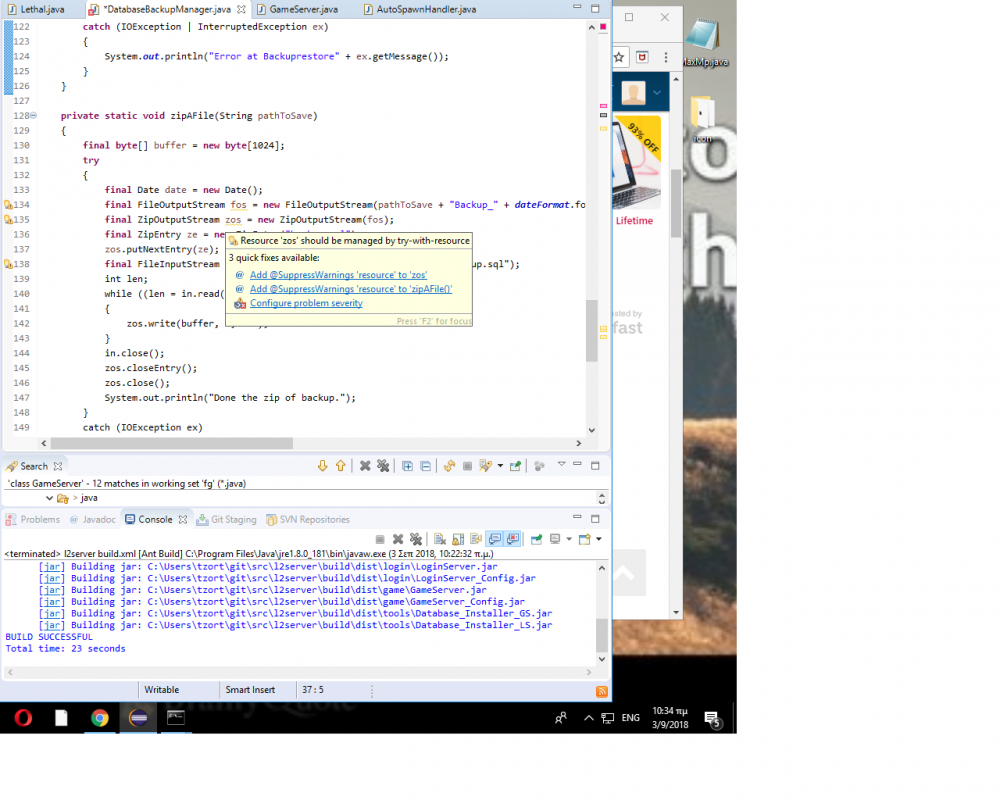The image size is (1000, 800).
Task: Expand all search results
Action: (x=407, y=466)
